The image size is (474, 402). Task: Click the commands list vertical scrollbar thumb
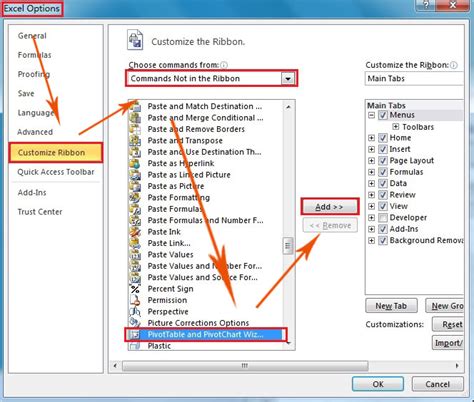288,246
